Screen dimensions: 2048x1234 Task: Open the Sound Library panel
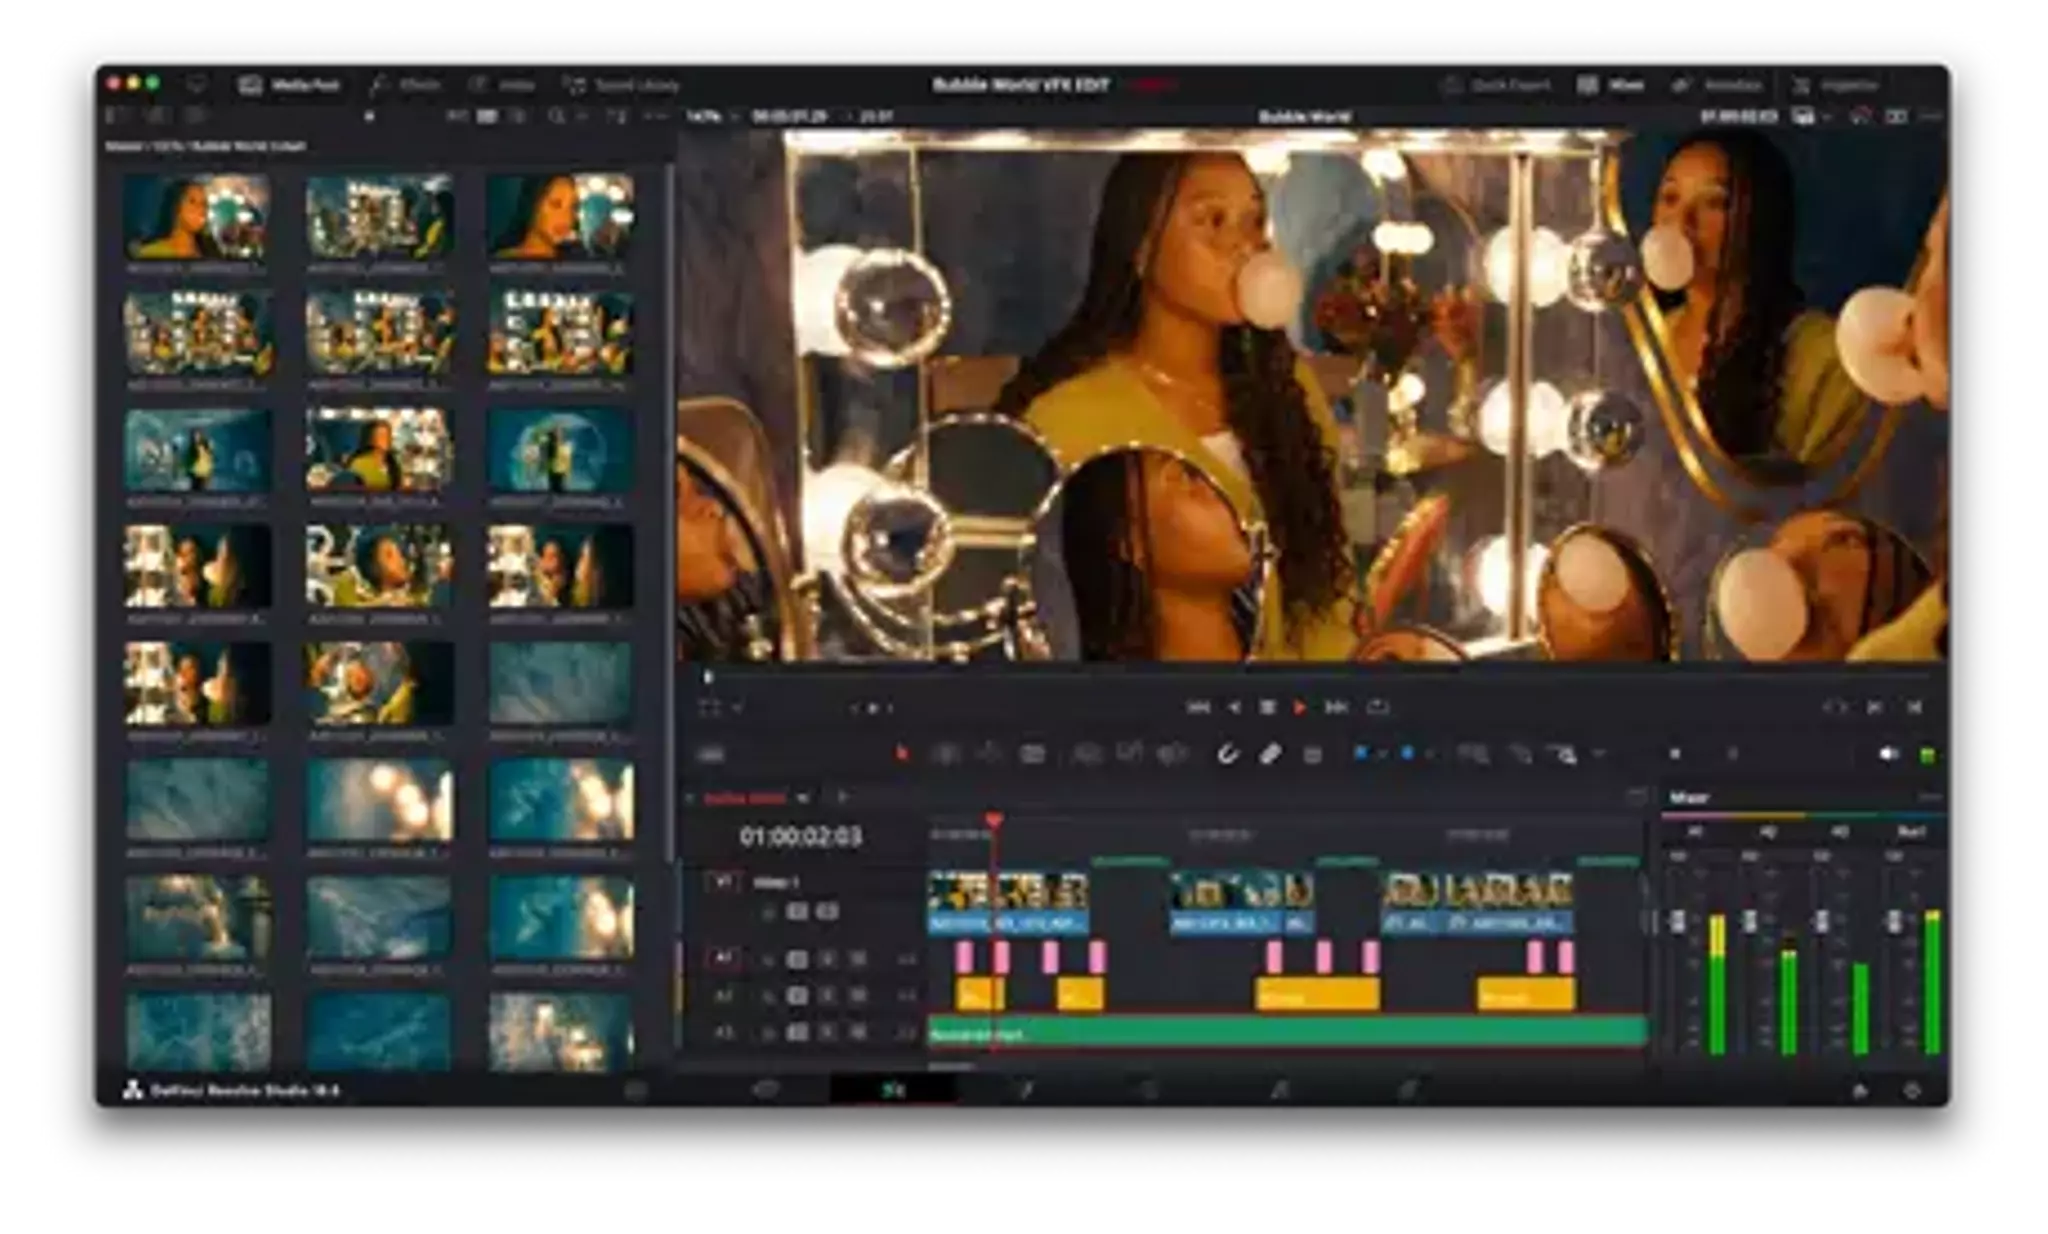[x=621, y=85]
